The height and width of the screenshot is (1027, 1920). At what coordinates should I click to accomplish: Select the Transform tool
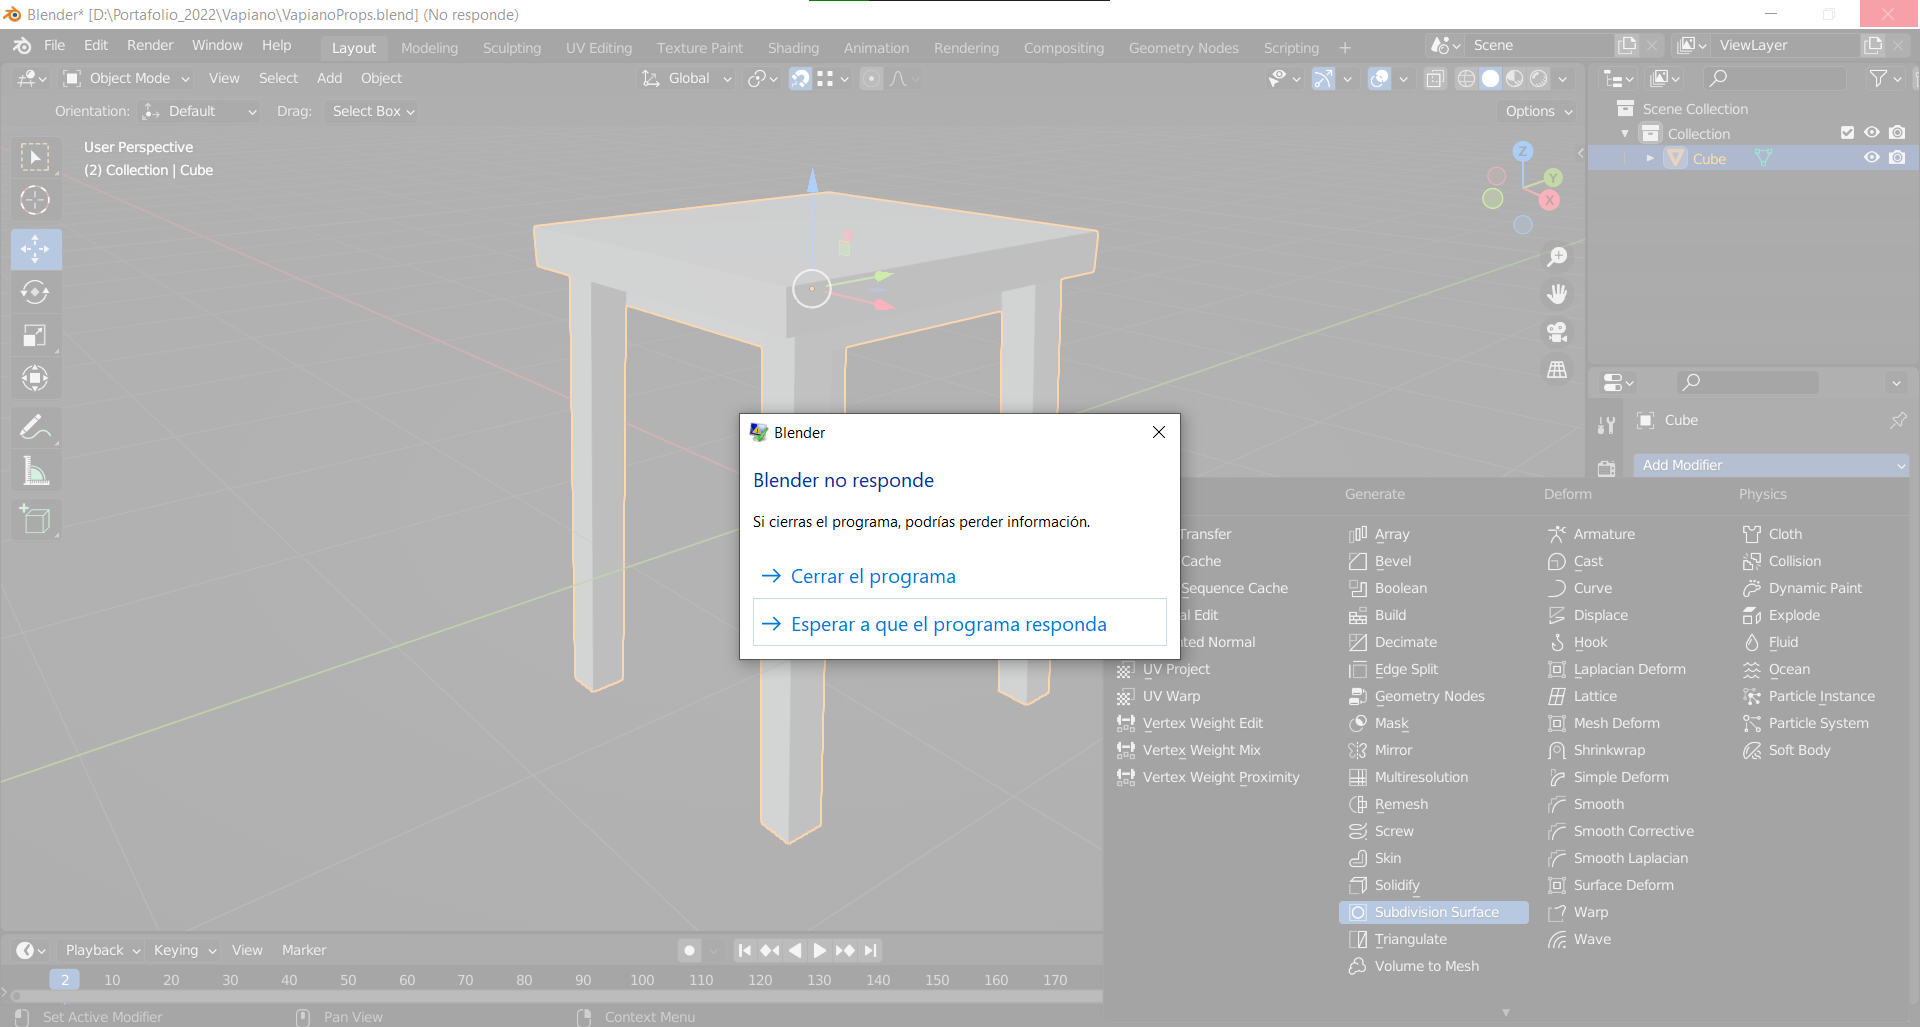tap(35, 378)
